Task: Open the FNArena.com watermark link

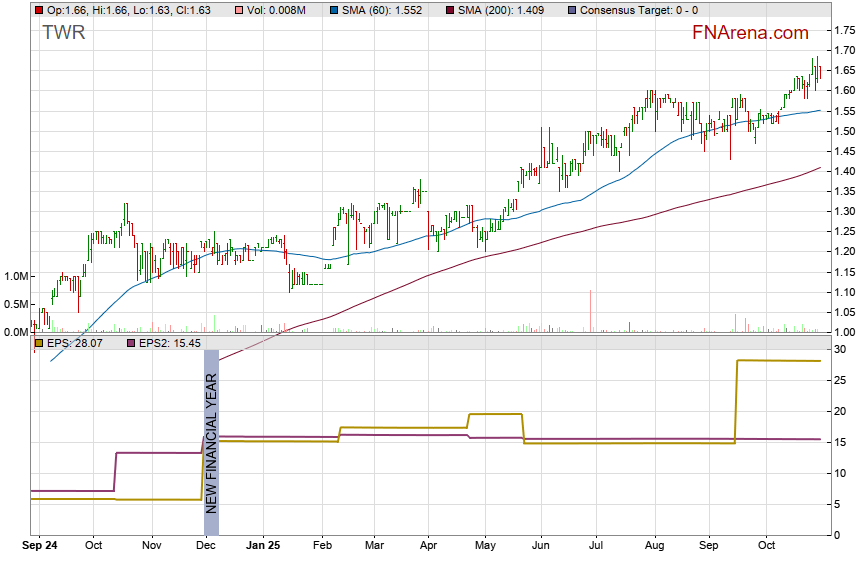Action: point(750,33)
